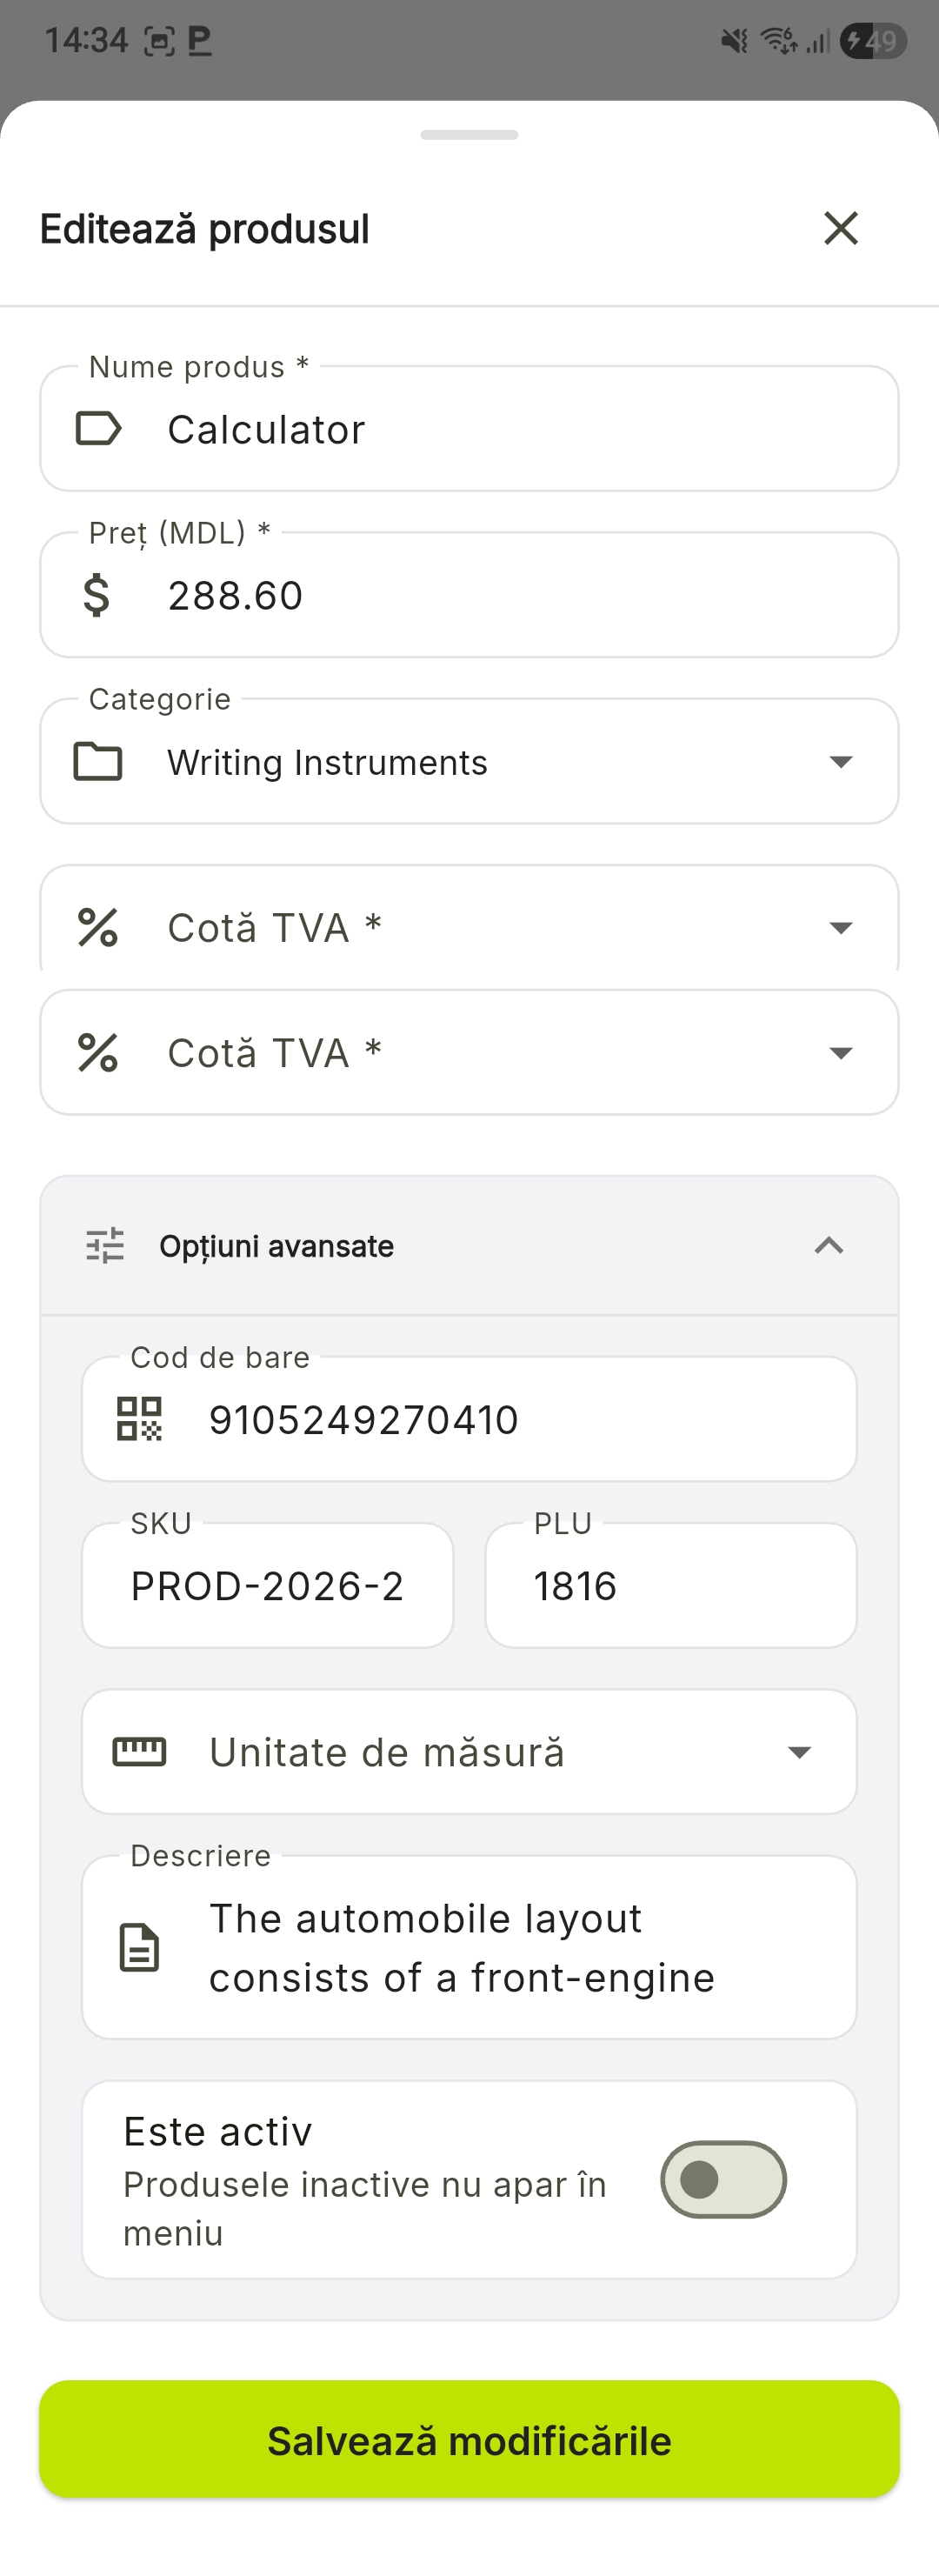Focus the Cod de bare number field
This screenshot has width=939, height=2576.
tap(520, 1419)
